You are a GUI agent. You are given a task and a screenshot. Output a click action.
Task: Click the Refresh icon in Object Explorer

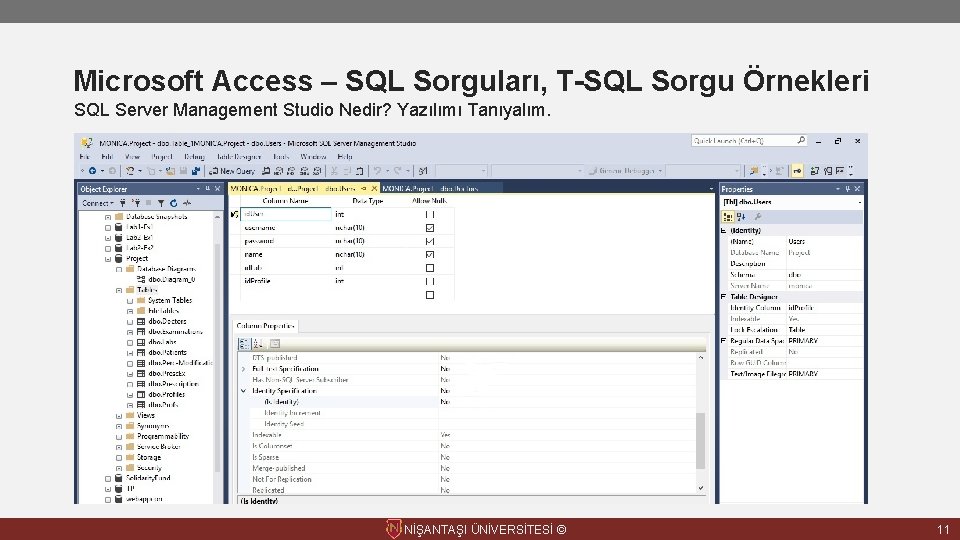coord(174,203)
